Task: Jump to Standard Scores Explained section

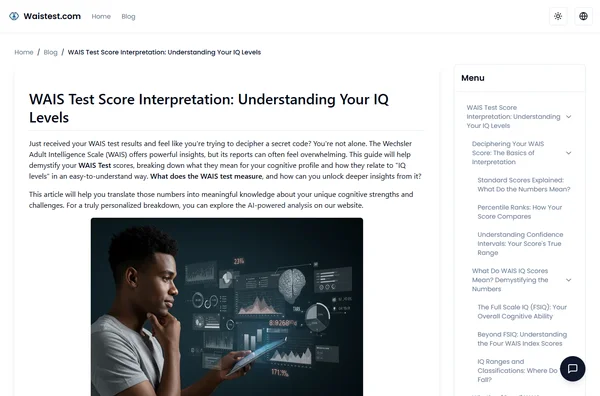Action: tap(524, 185)
